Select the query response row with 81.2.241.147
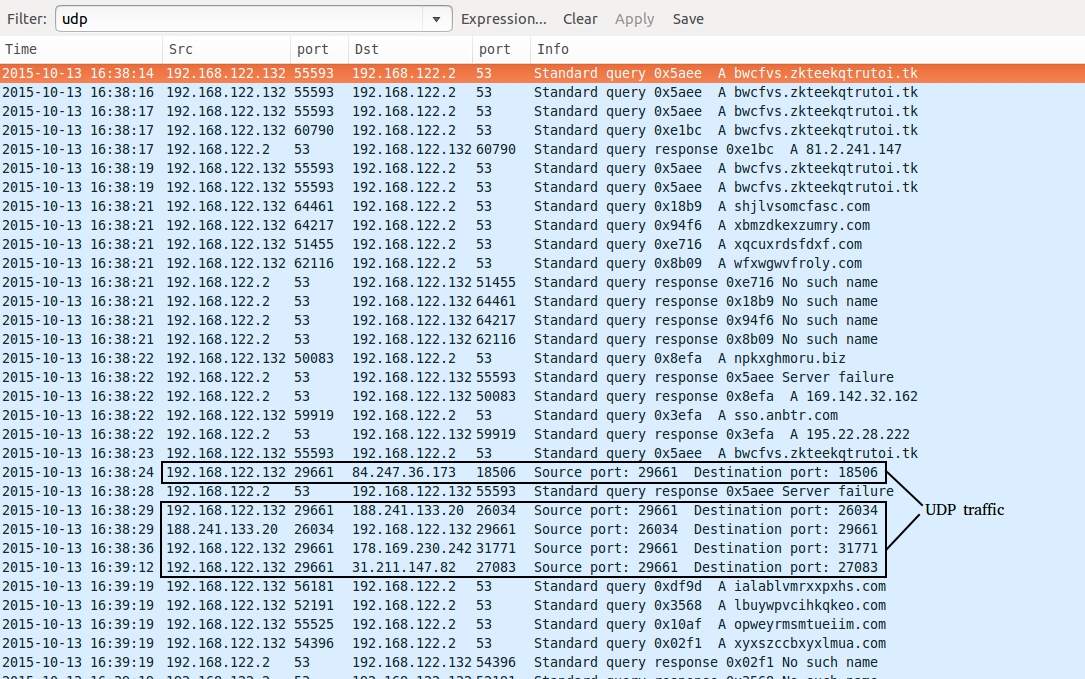The image size is (1085, 679). point(540,149)
